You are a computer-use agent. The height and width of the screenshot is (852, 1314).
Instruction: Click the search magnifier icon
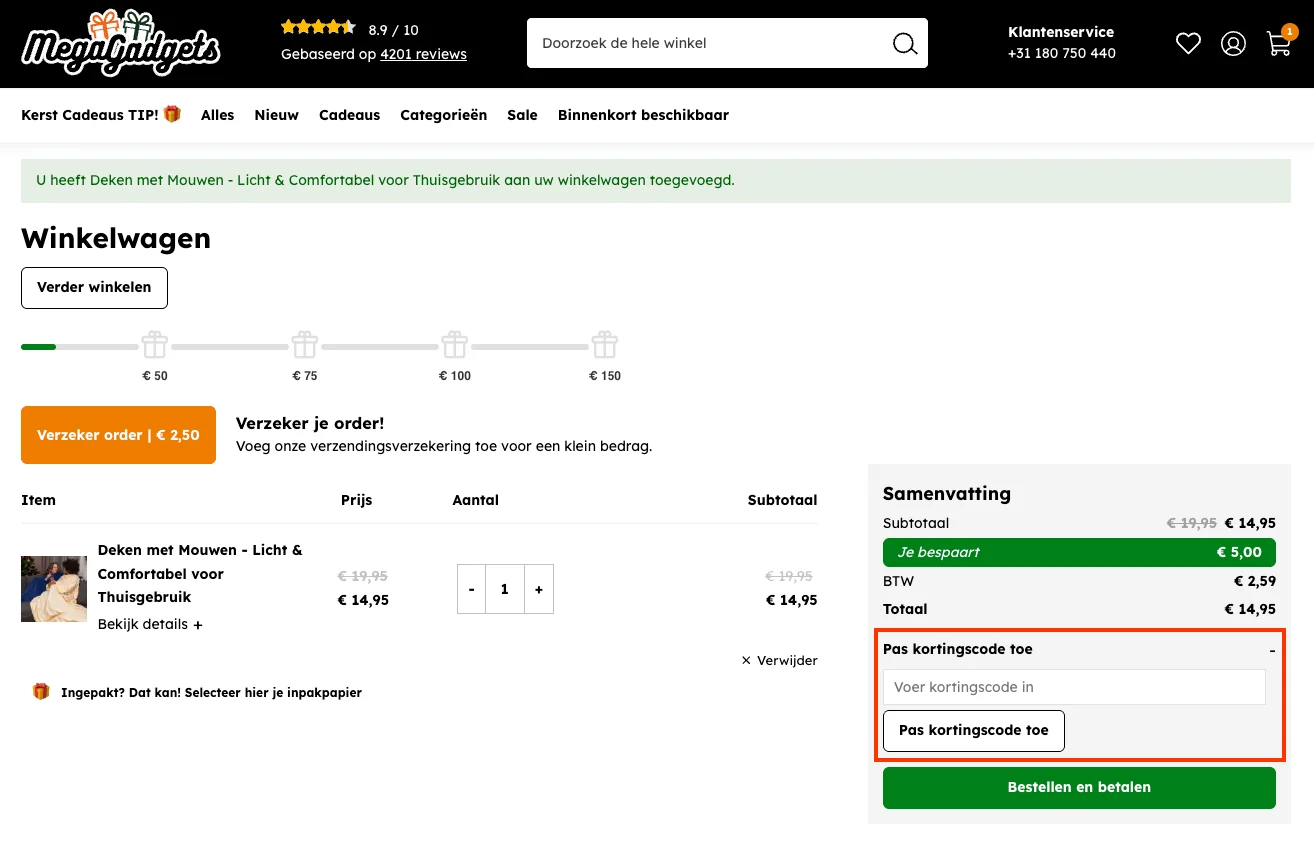[904, 43]
